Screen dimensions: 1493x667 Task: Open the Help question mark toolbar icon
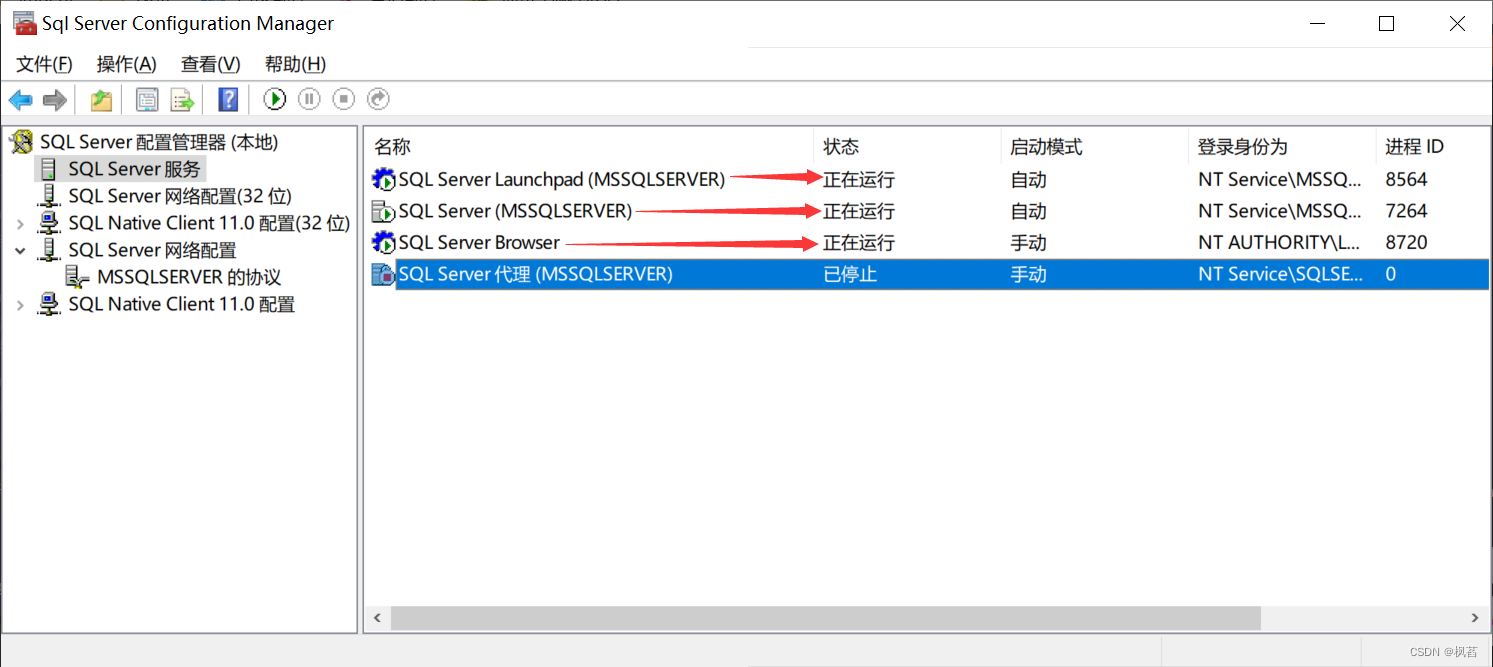pyautogui.click(x=228, y=99)
